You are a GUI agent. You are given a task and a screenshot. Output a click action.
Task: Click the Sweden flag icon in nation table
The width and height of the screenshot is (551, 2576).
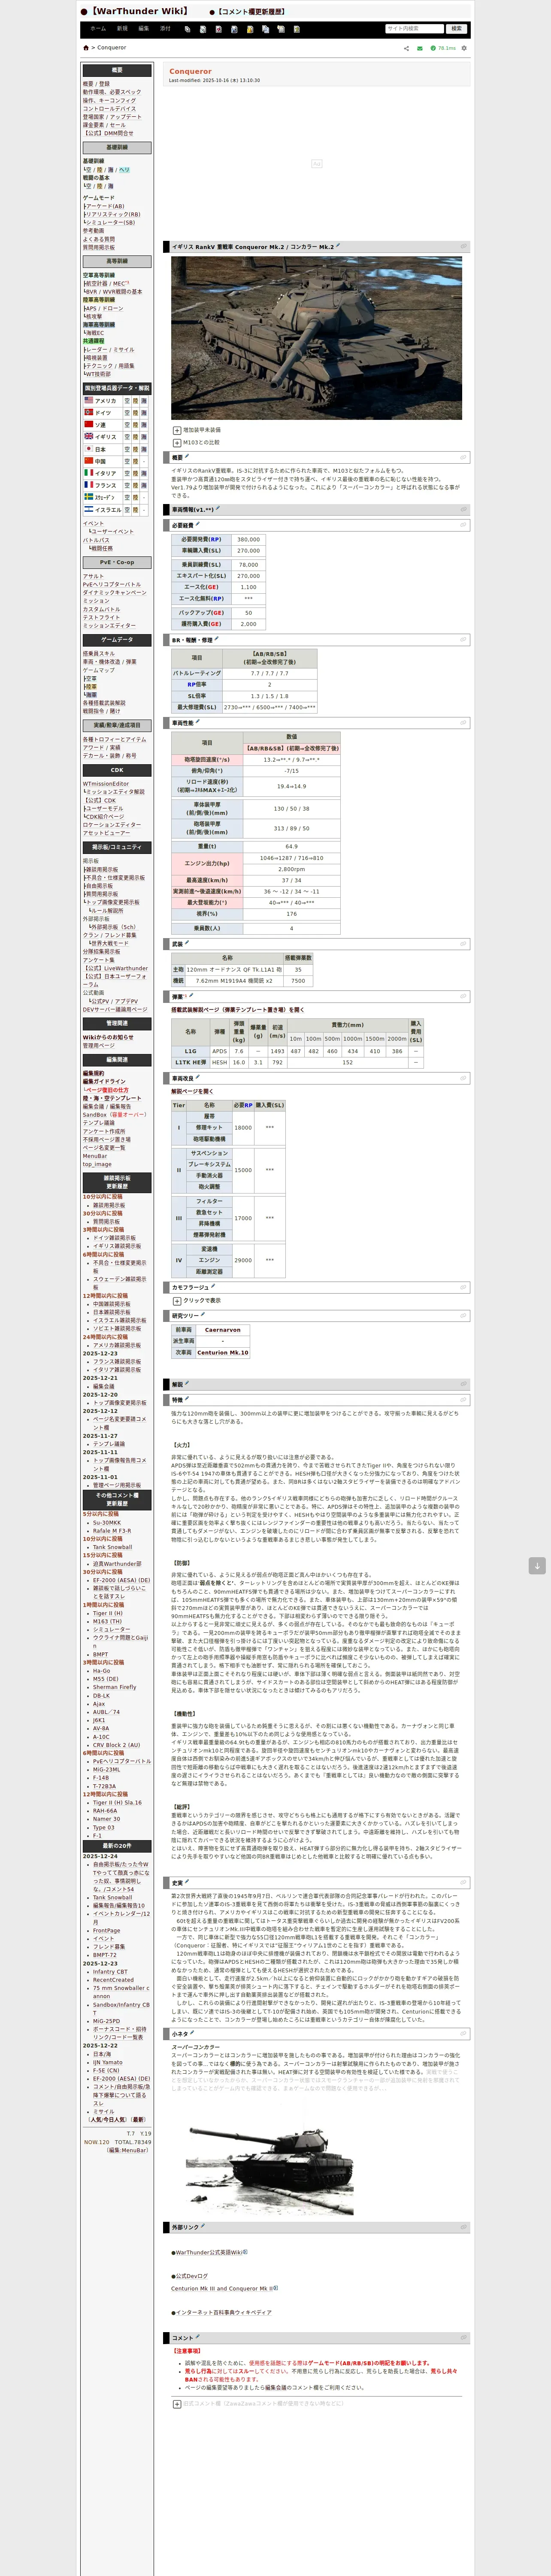pos(88,496)
